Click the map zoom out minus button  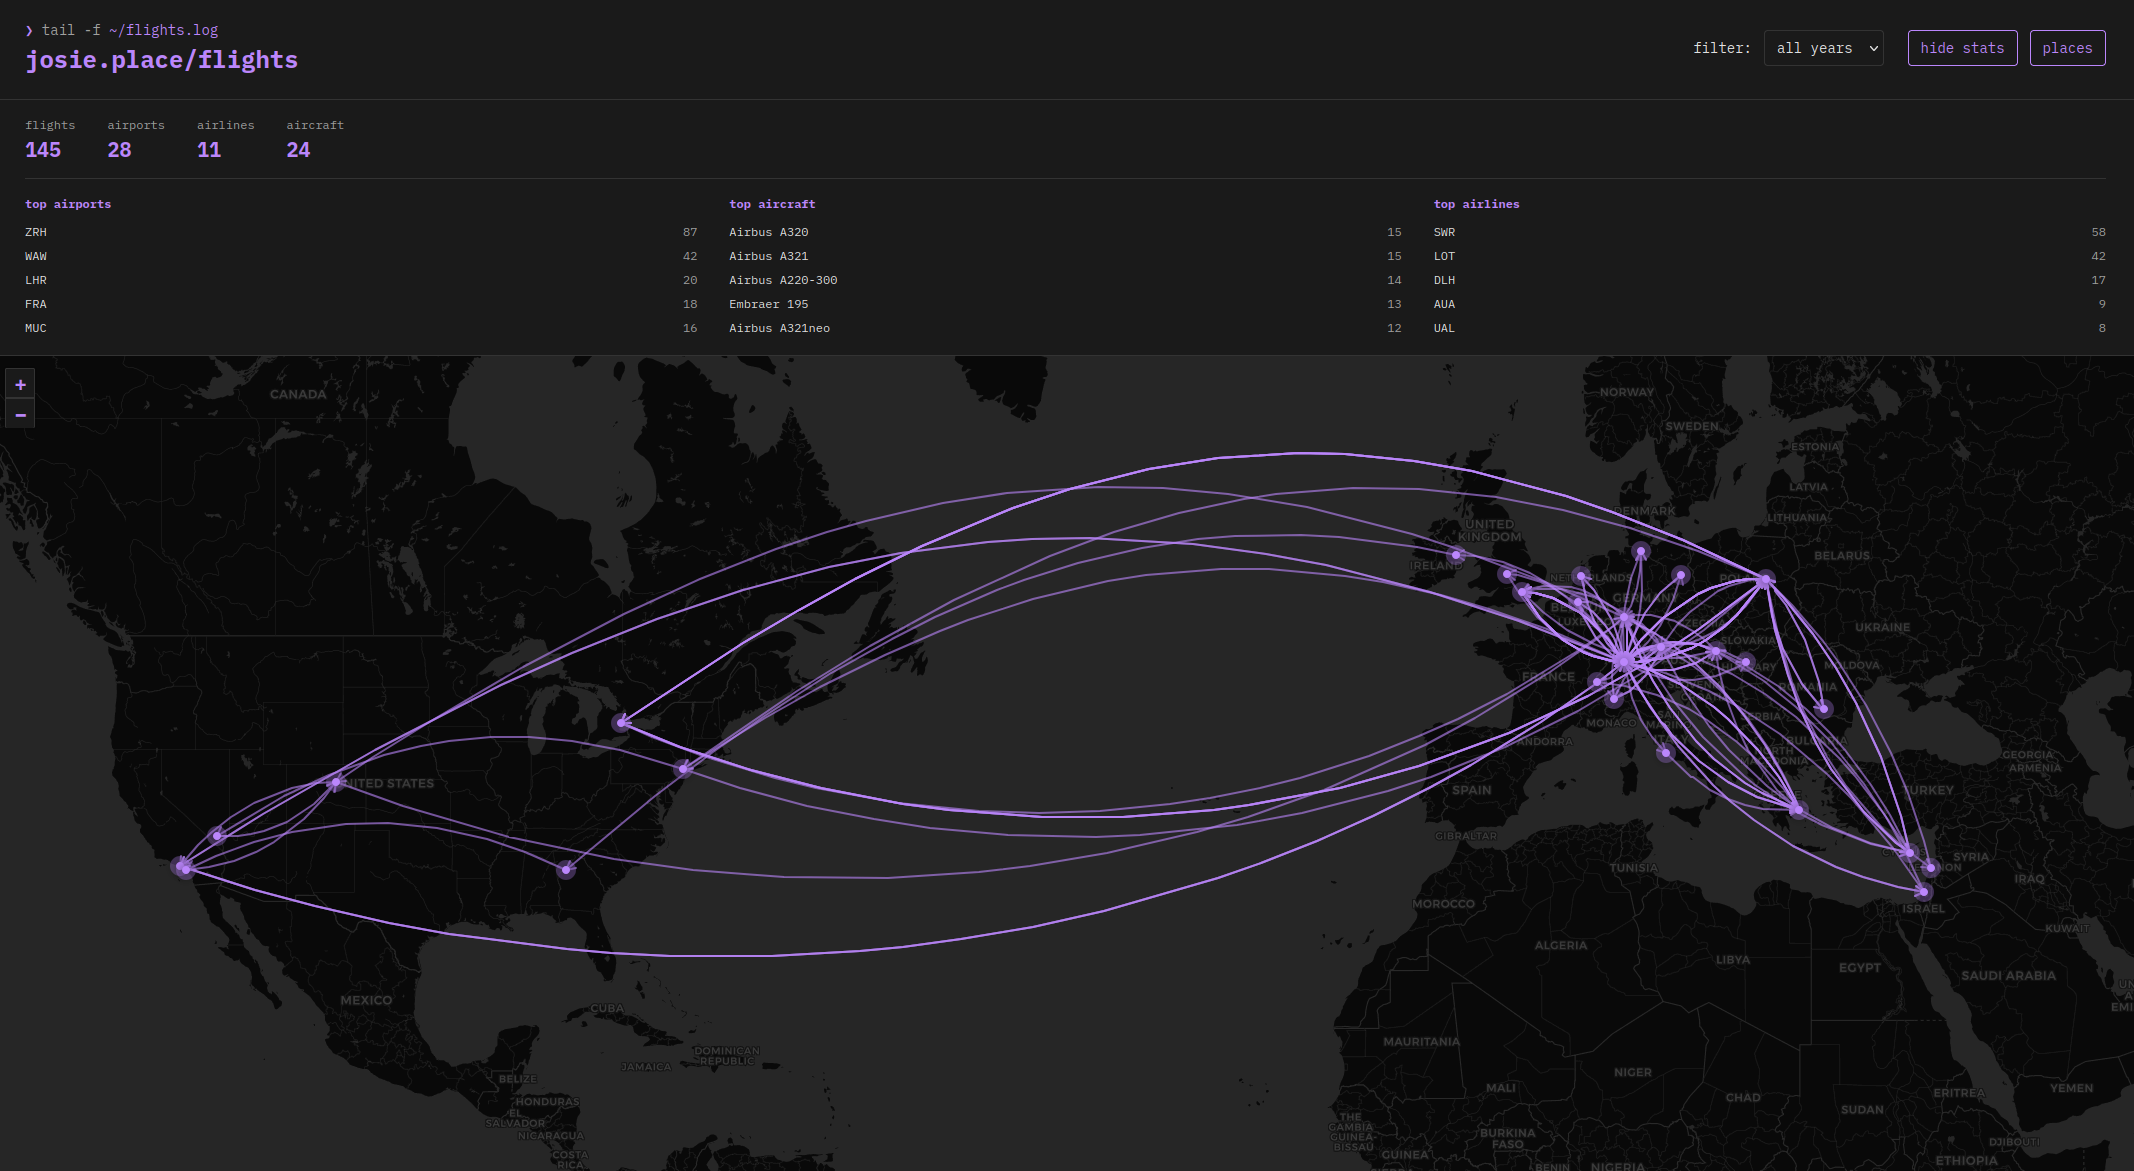20,415
